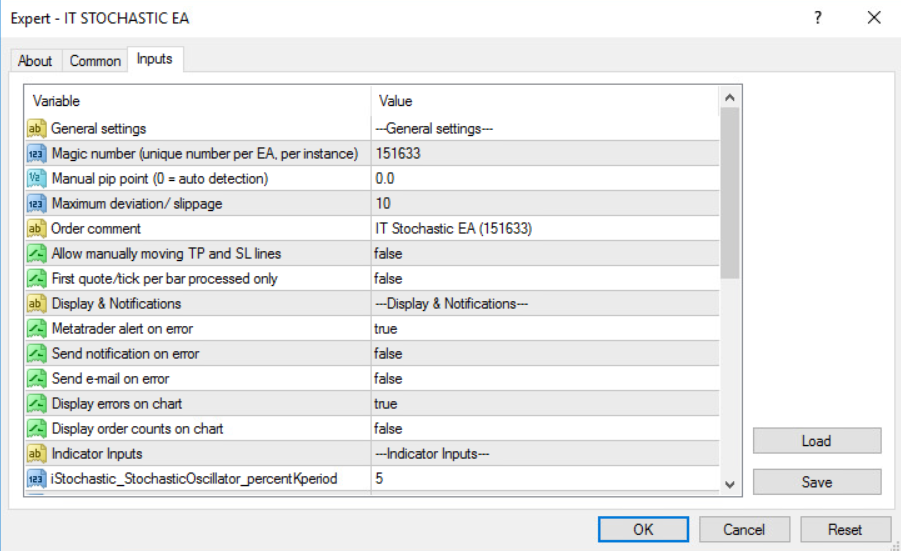Click the string icon beside General settings
This screenshot has width=901, height=551.
36,129
